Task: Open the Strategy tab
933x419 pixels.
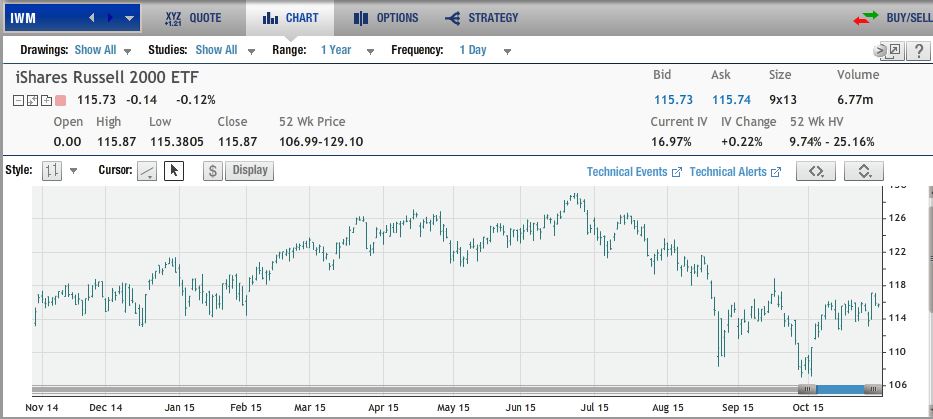Action: pyautogui.click(x=481, y=18)
